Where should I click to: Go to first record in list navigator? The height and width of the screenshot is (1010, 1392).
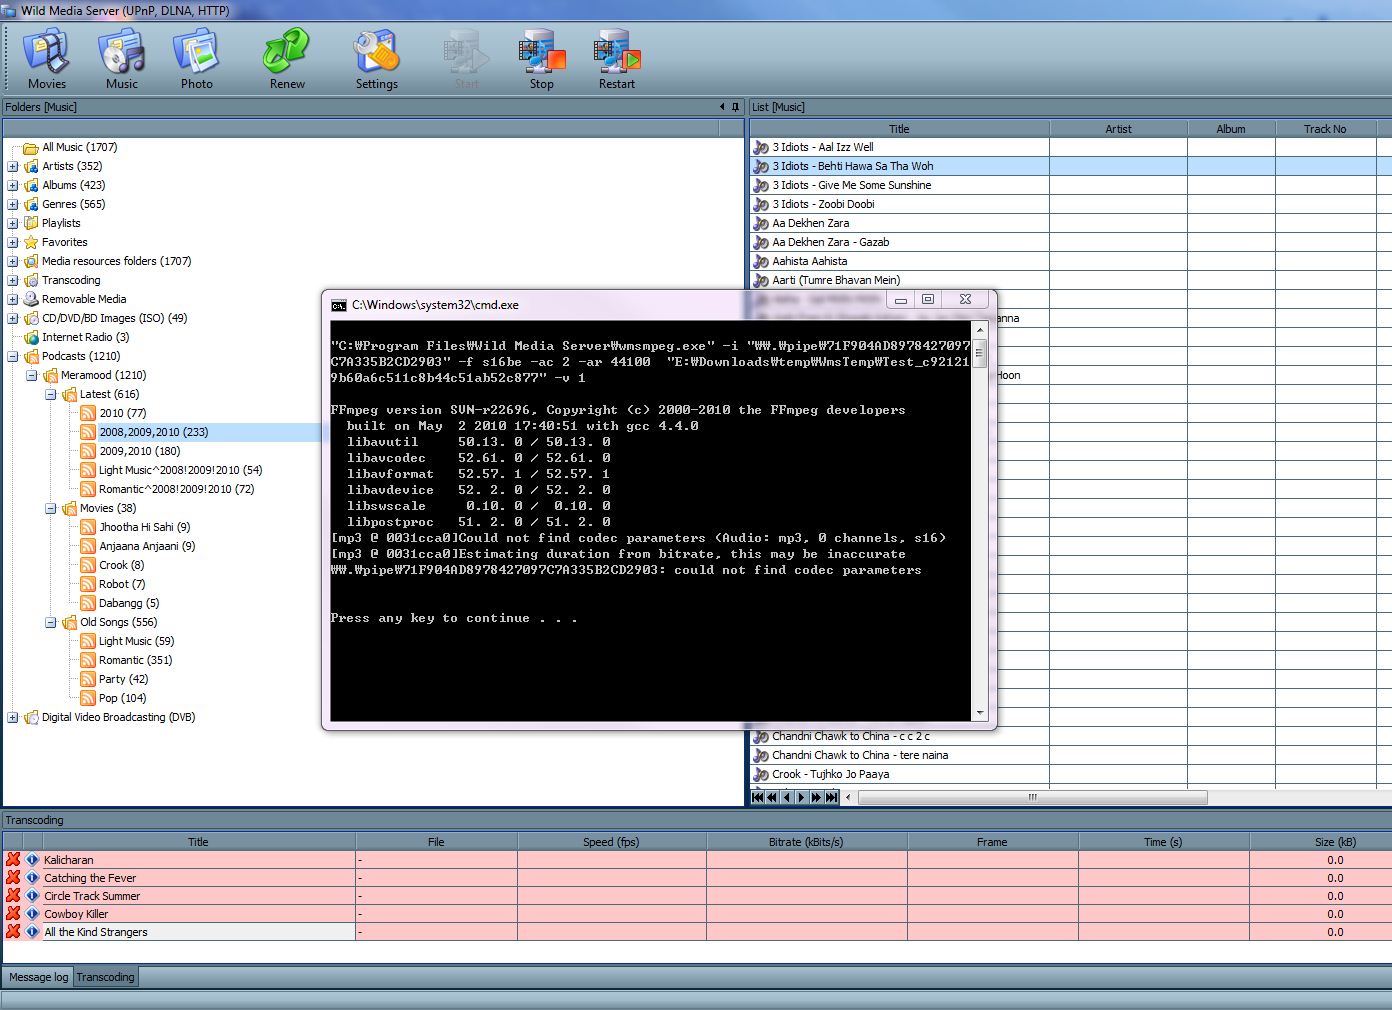point(758,797)
